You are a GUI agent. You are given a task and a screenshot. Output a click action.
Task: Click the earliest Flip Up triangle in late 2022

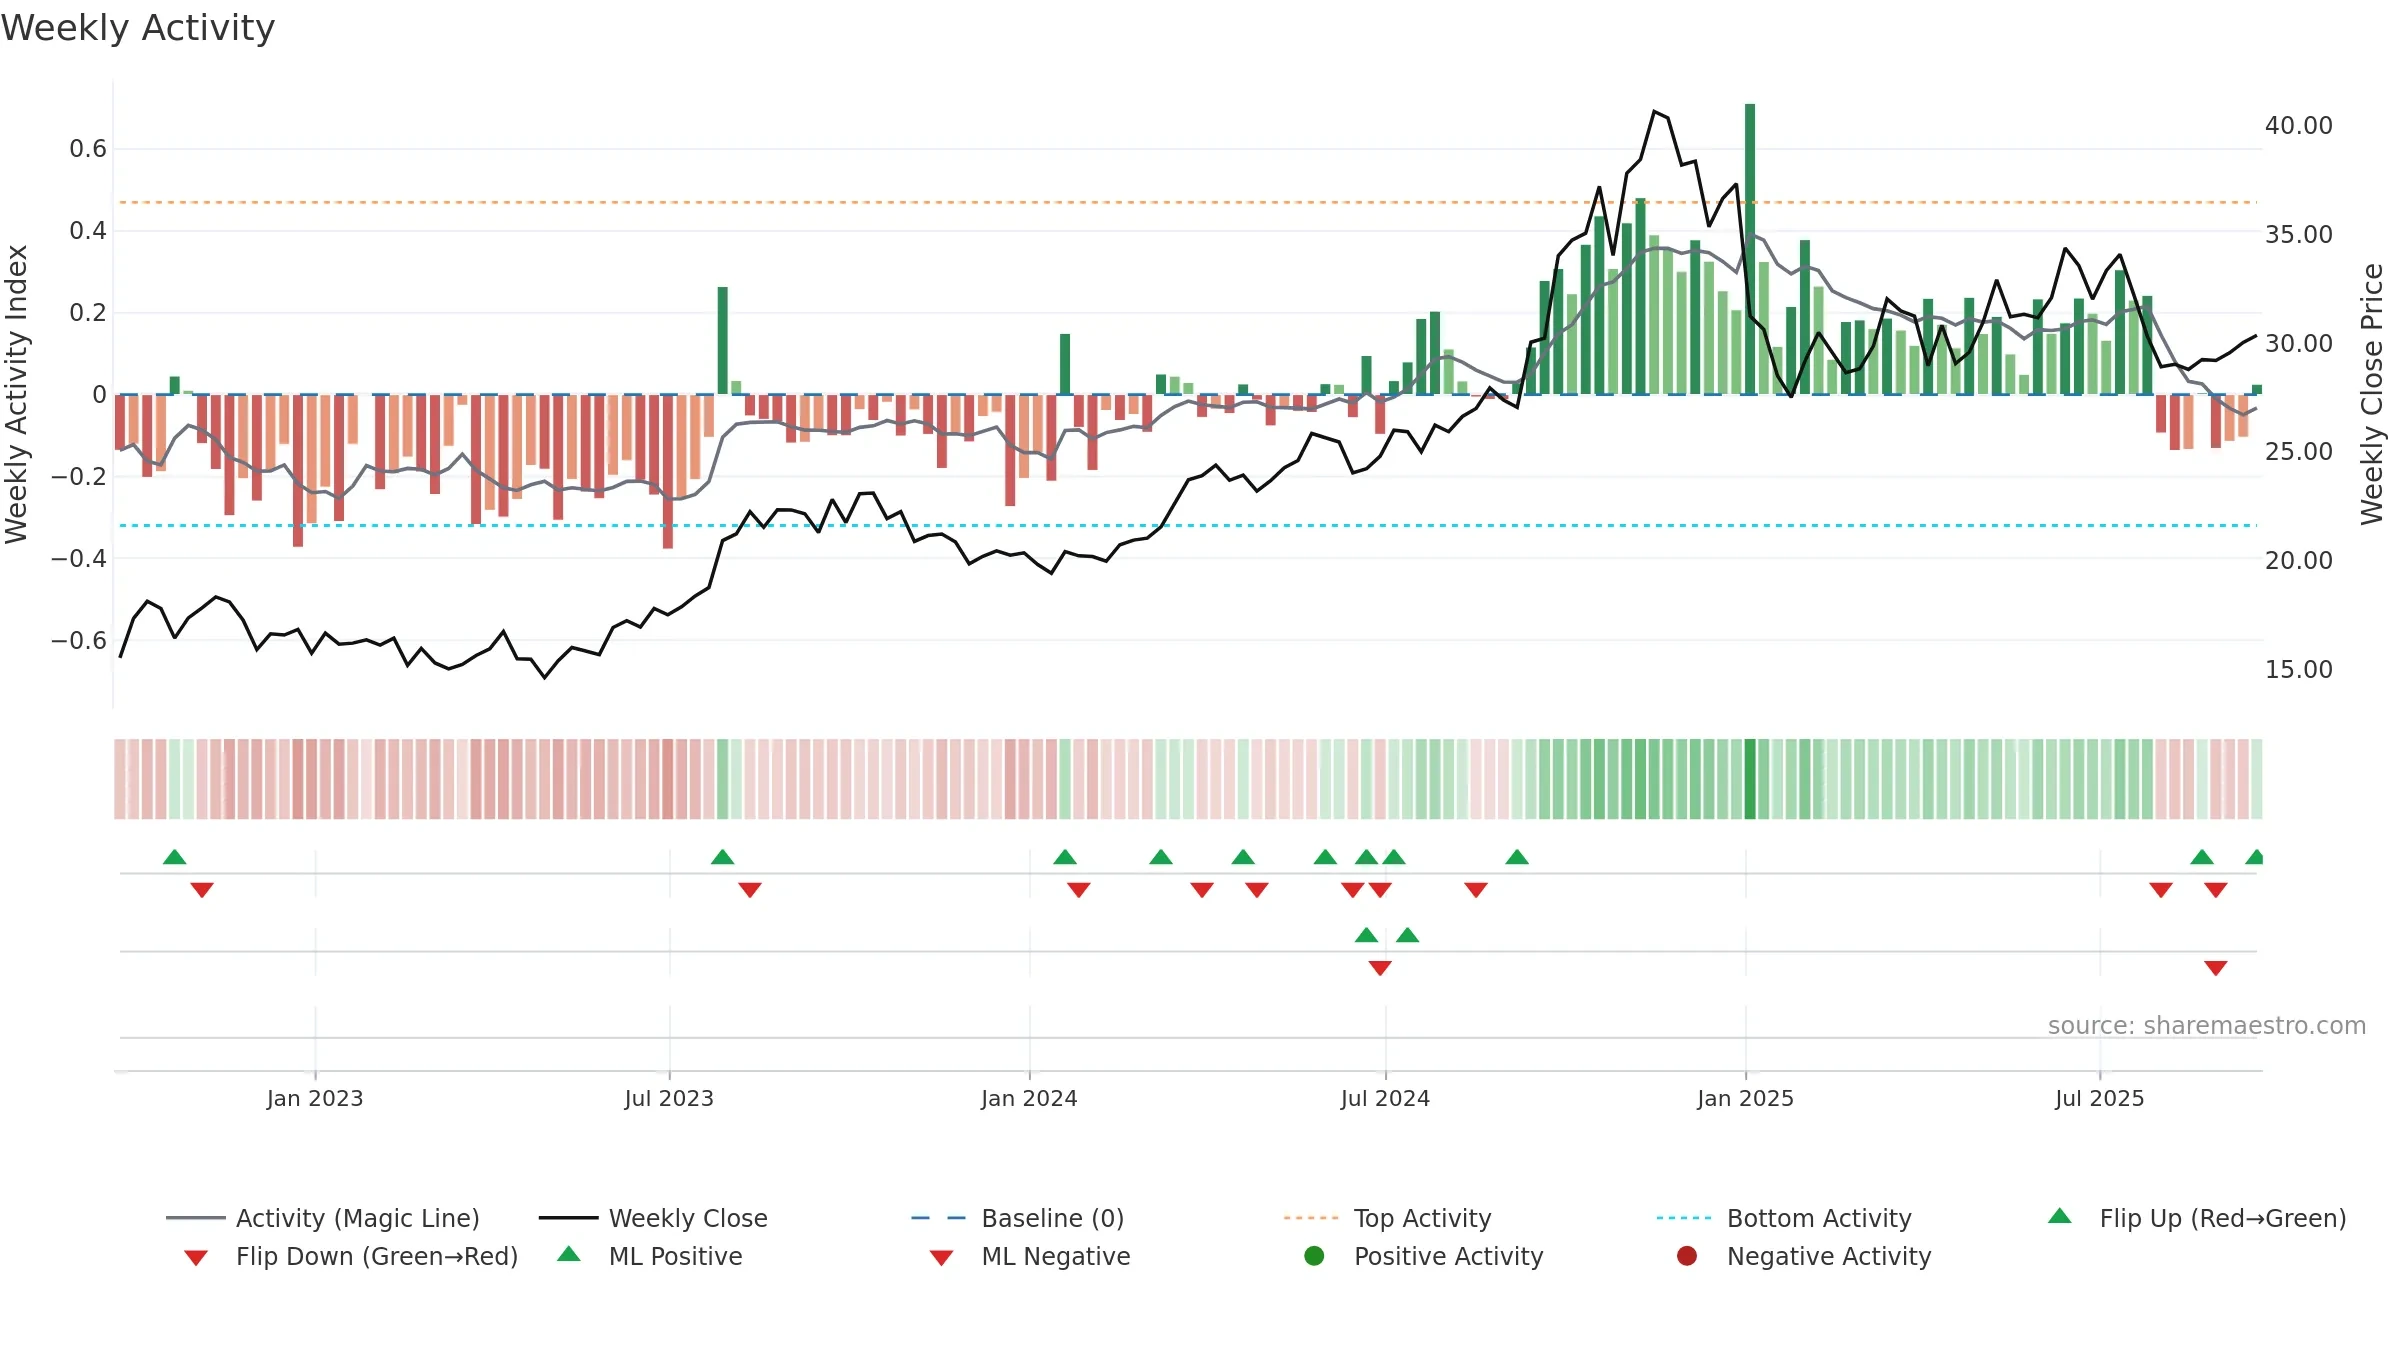coord(175,857)
